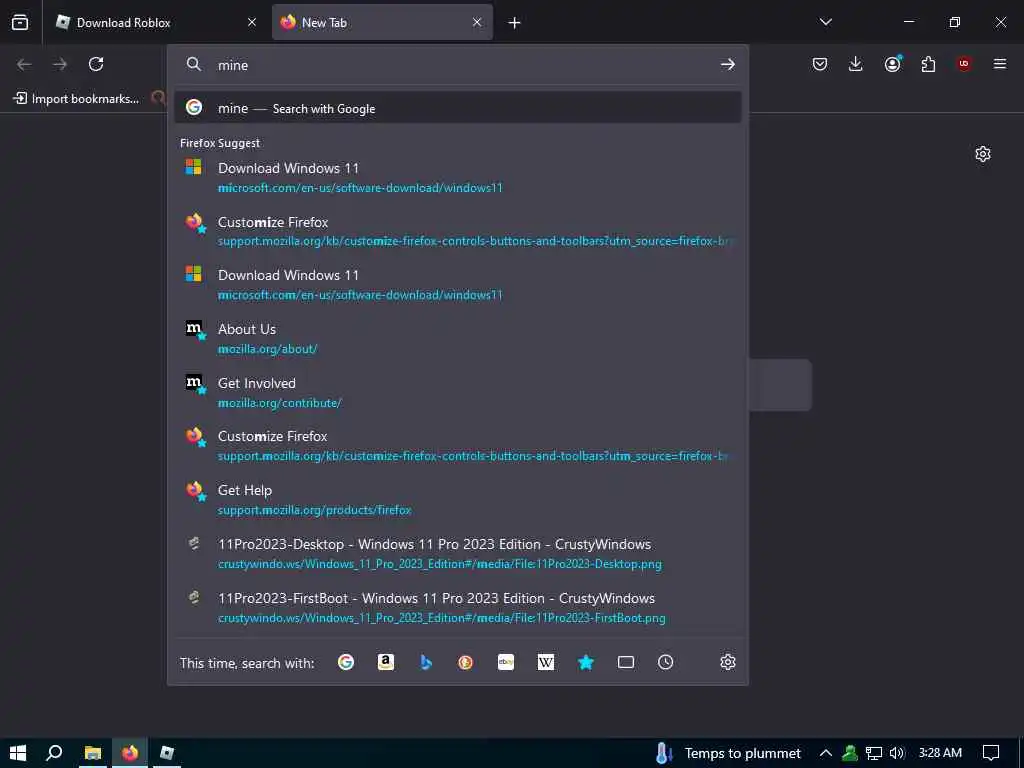Search this time with Bing
The width and height of the screenshot is (1024, 768).
[x=426, y=662]
